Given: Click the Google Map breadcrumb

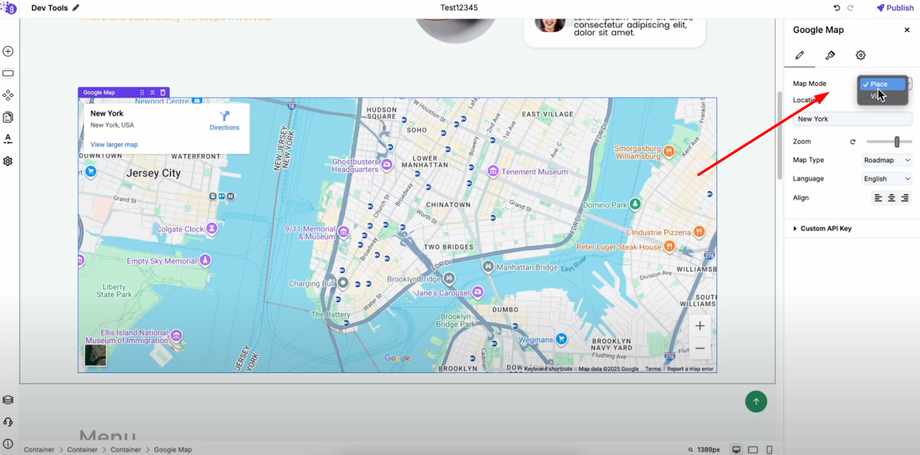Looking at the screenshot, I should click(x=172, y=450).
